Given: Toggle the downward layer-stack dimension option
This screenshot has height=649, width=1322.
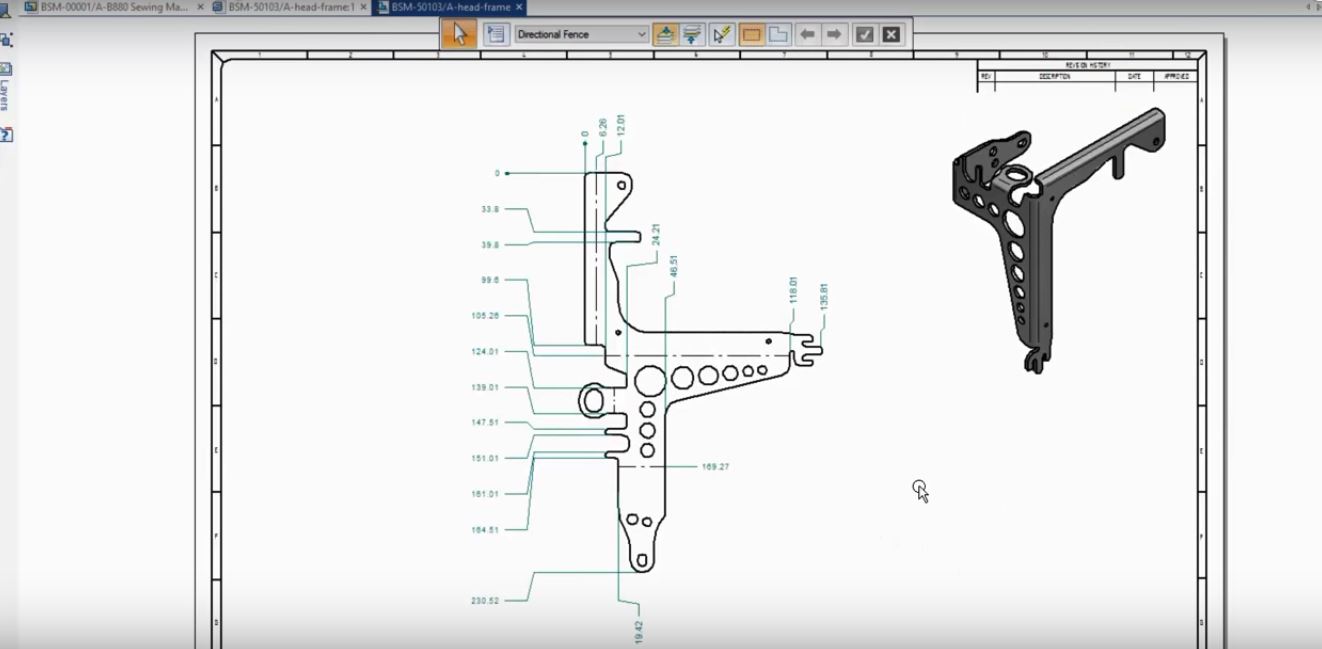Looking at the screenshot, I should pos(692,34).
